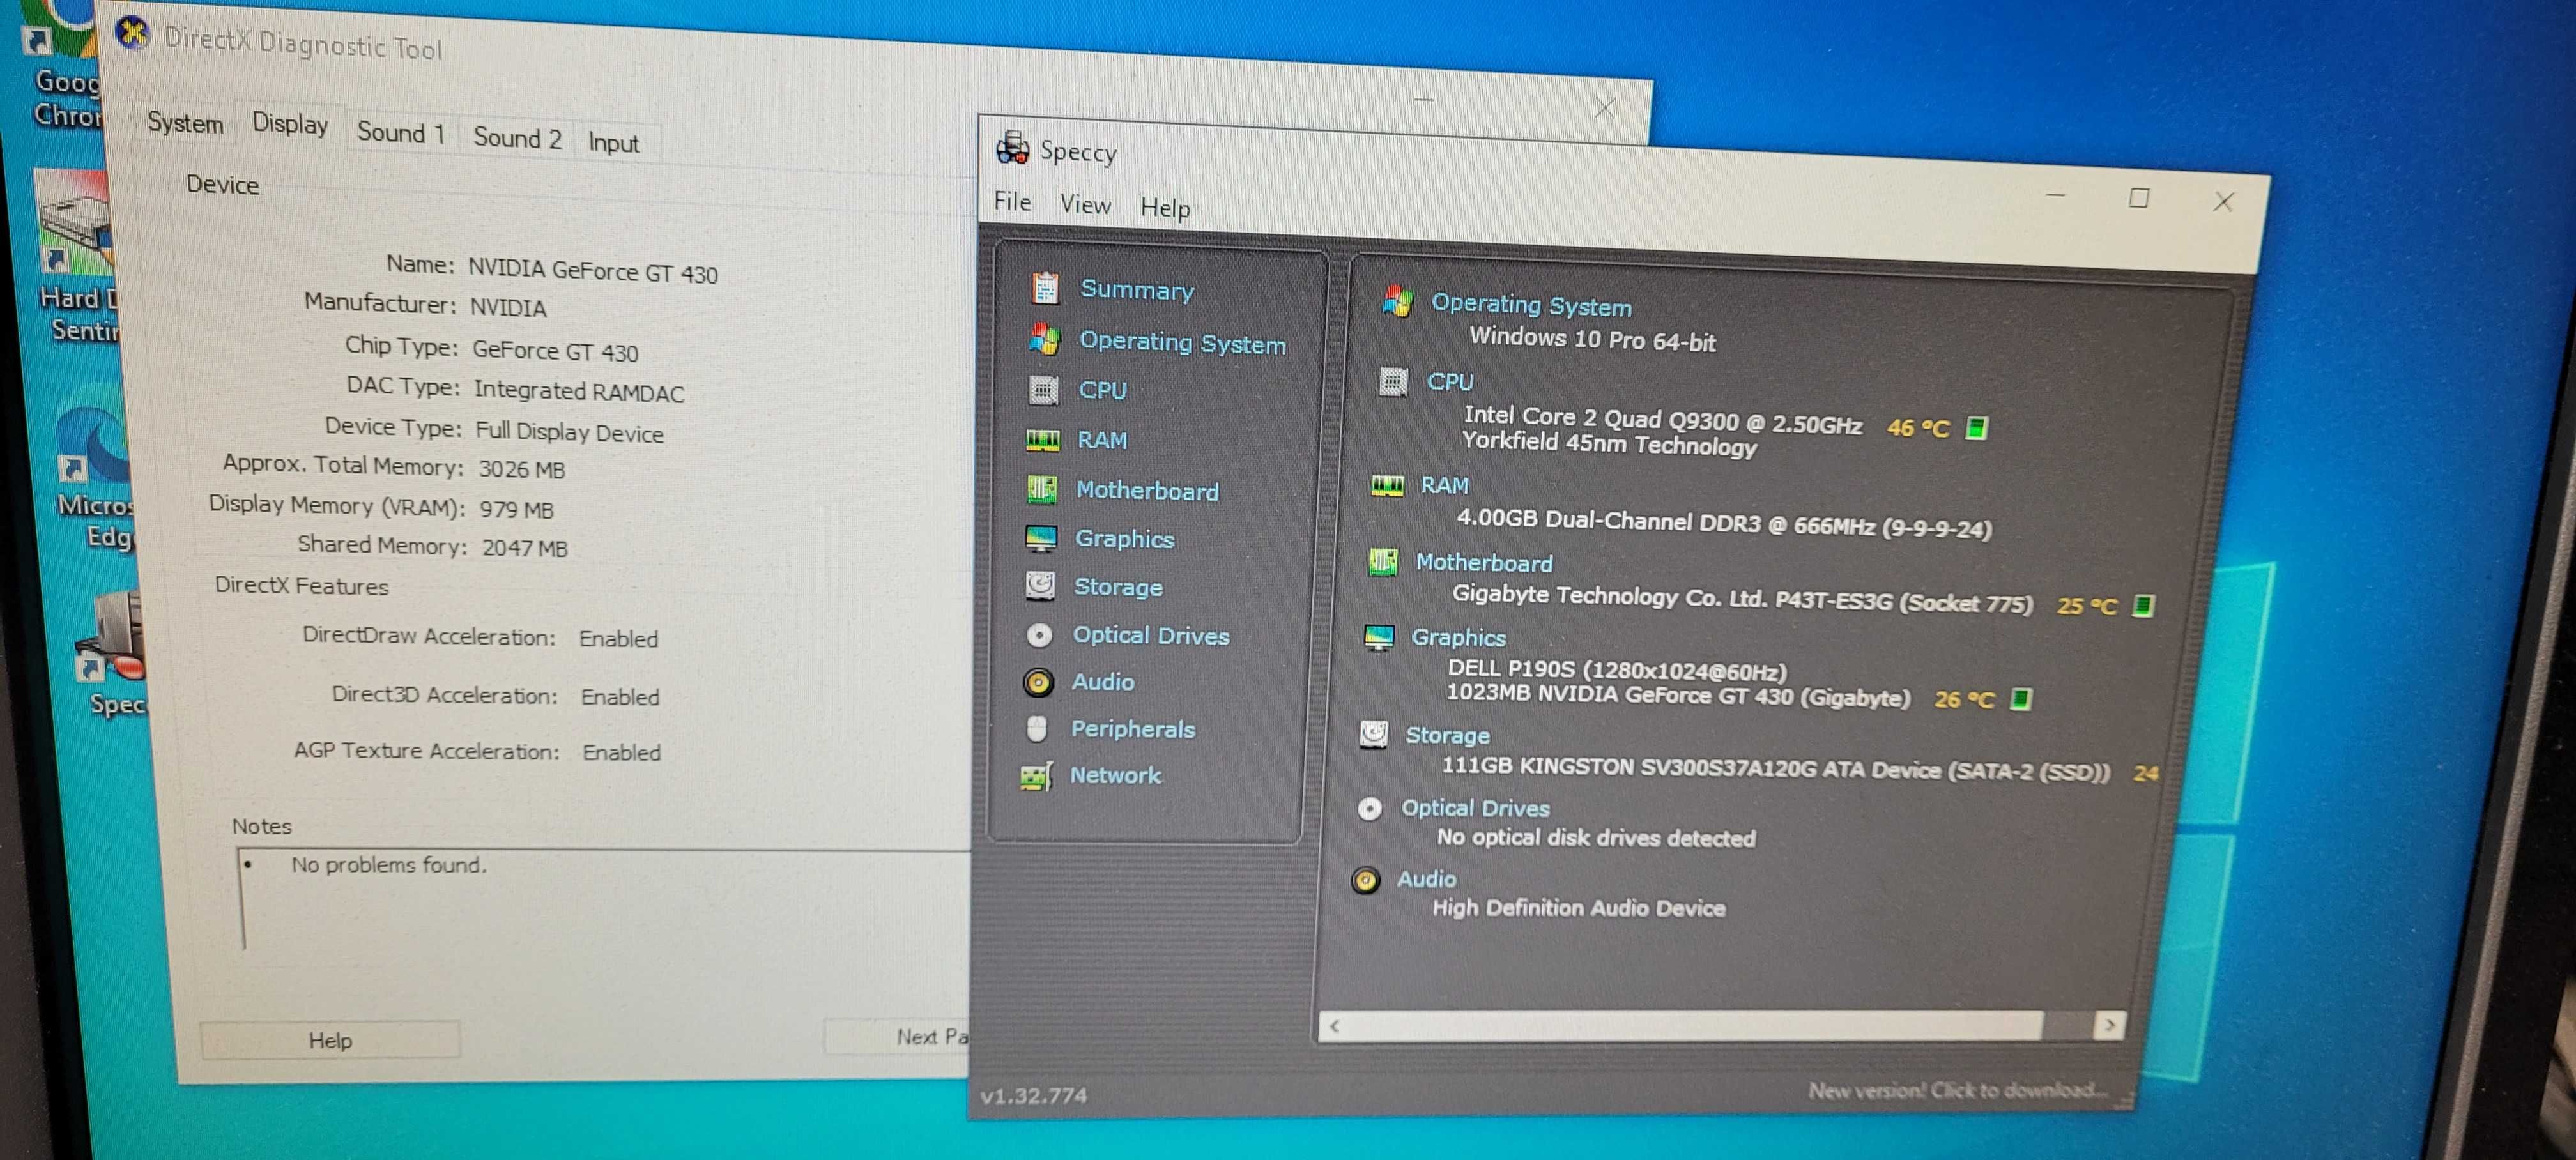2576x1160 pixels.
Task: Click the CPU icon in the summary pane
Action: coord(1393,381)
